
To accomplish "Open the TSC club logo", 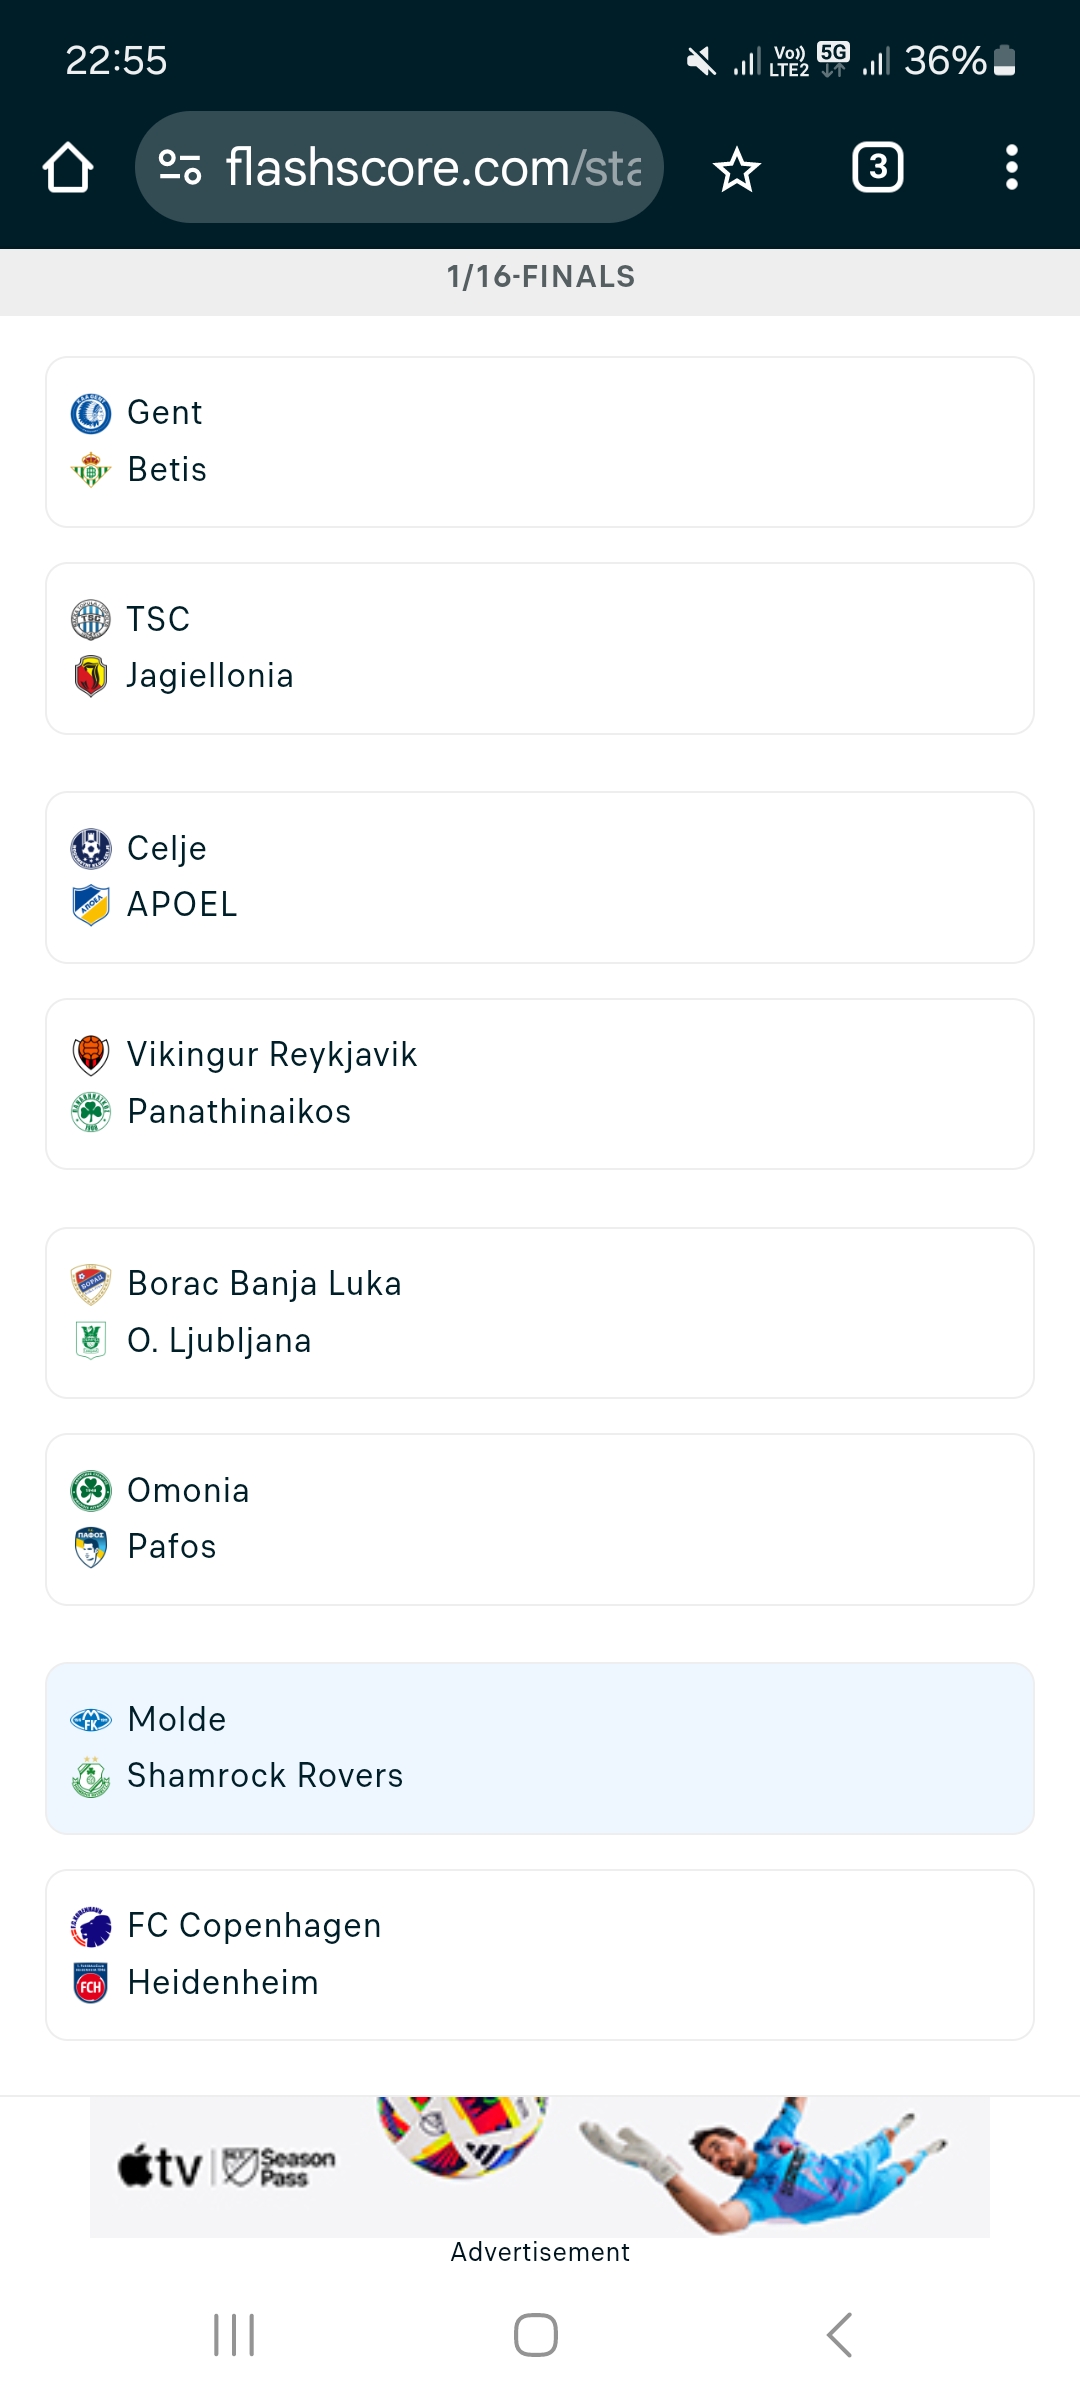I will [91, 620].
